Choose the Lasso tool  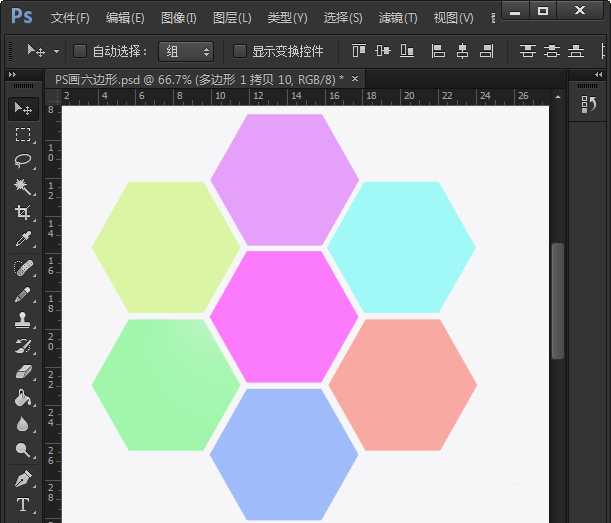(22, 160)
